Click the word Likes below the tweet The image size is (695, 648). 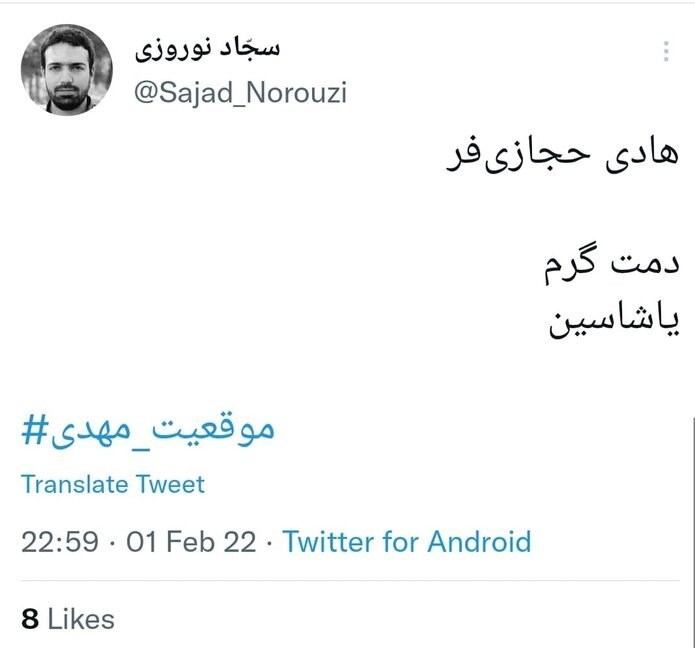click(x=81, y=619)
